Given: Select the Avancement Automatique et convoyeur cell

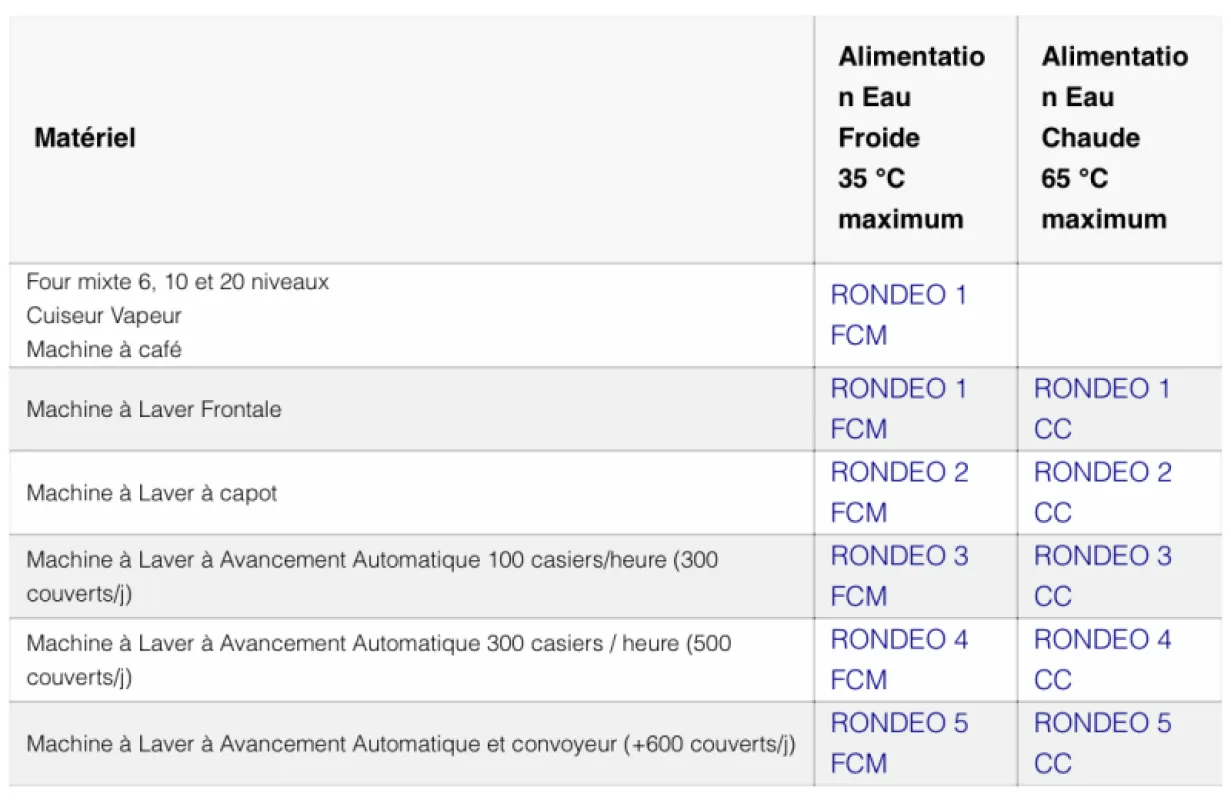Looking at the screenshot, I should click(x=410, y=744).
